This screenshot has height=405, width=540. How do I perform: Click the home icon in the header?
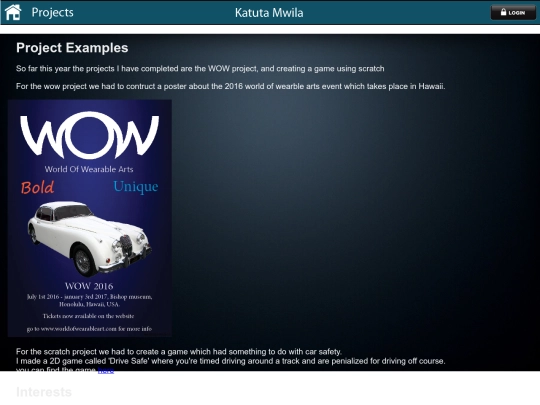pyautogui.click(x=13, y=12)
